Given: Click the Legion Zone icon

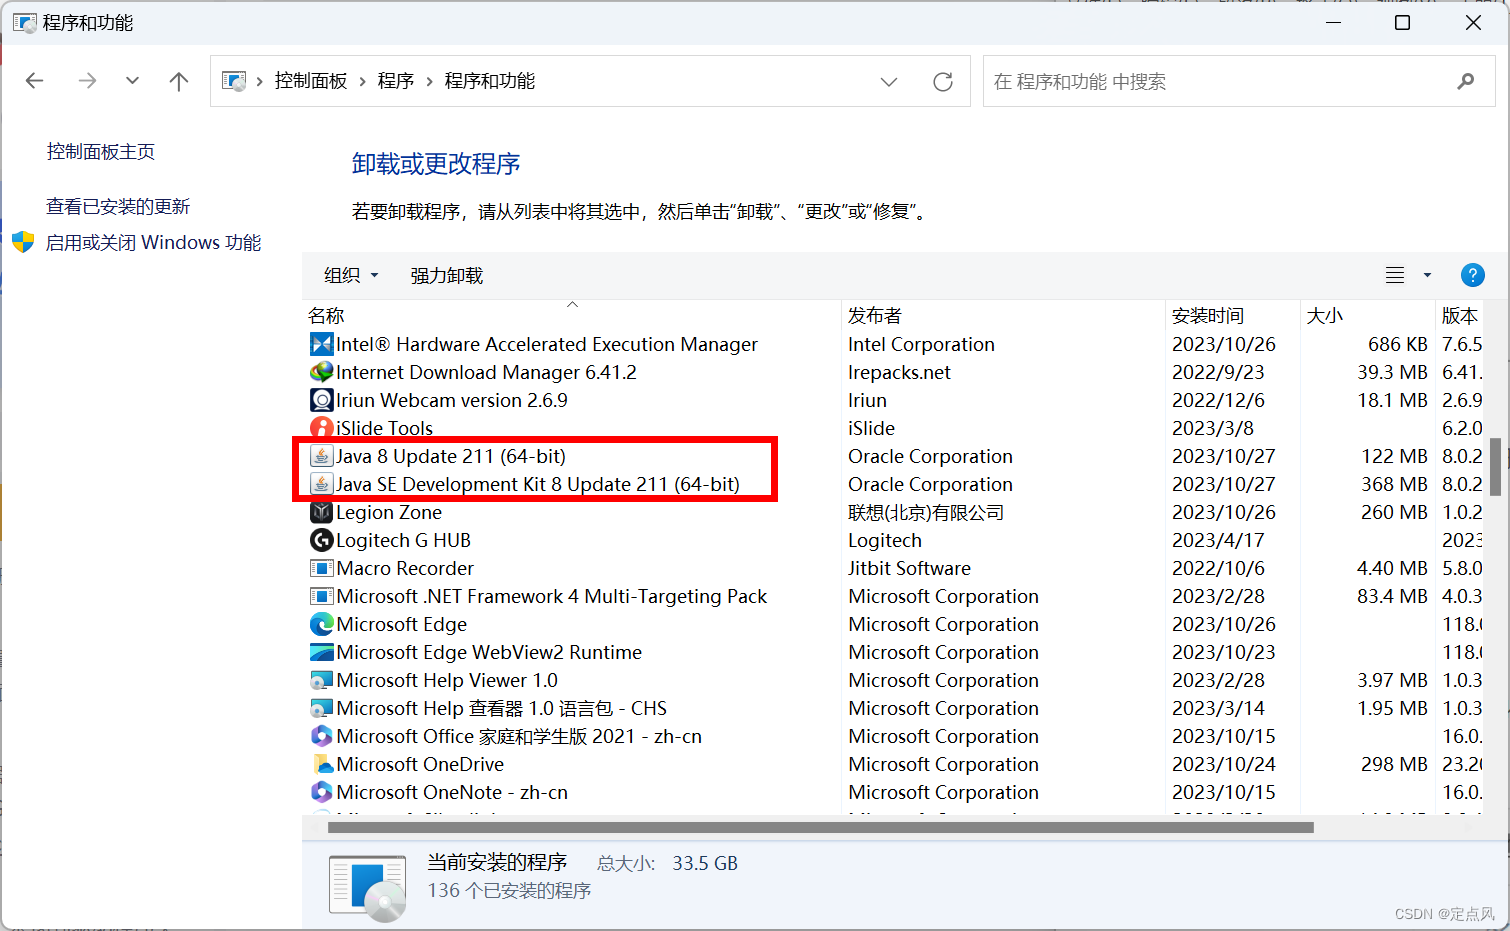Looking at the screenshot, I should pos(321,513).
